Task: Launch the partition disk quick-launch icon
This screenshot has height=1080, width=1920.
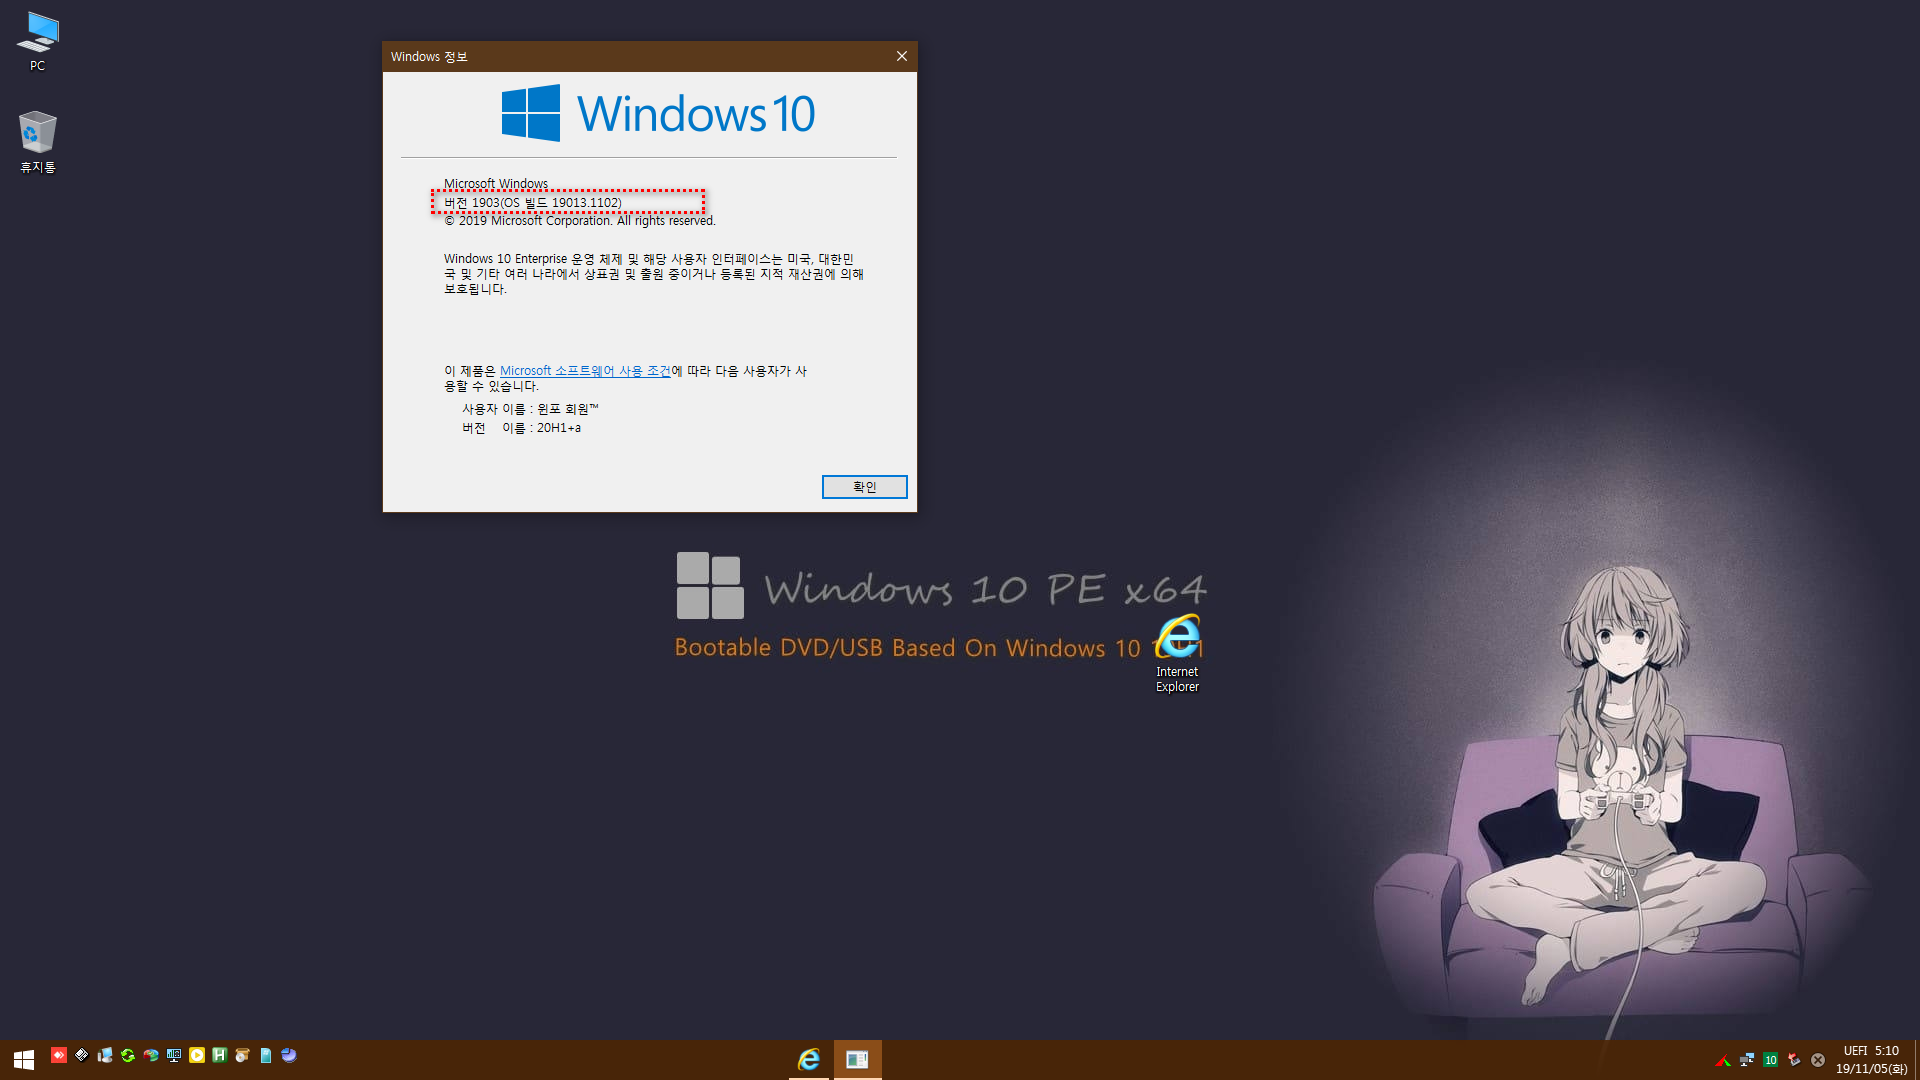Action: click(151, 1055)
